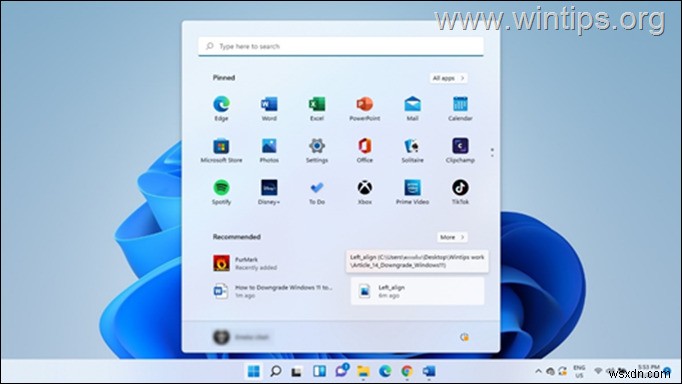Show hidden system tray icons
The image size is (682, 384).
point(538,371)
